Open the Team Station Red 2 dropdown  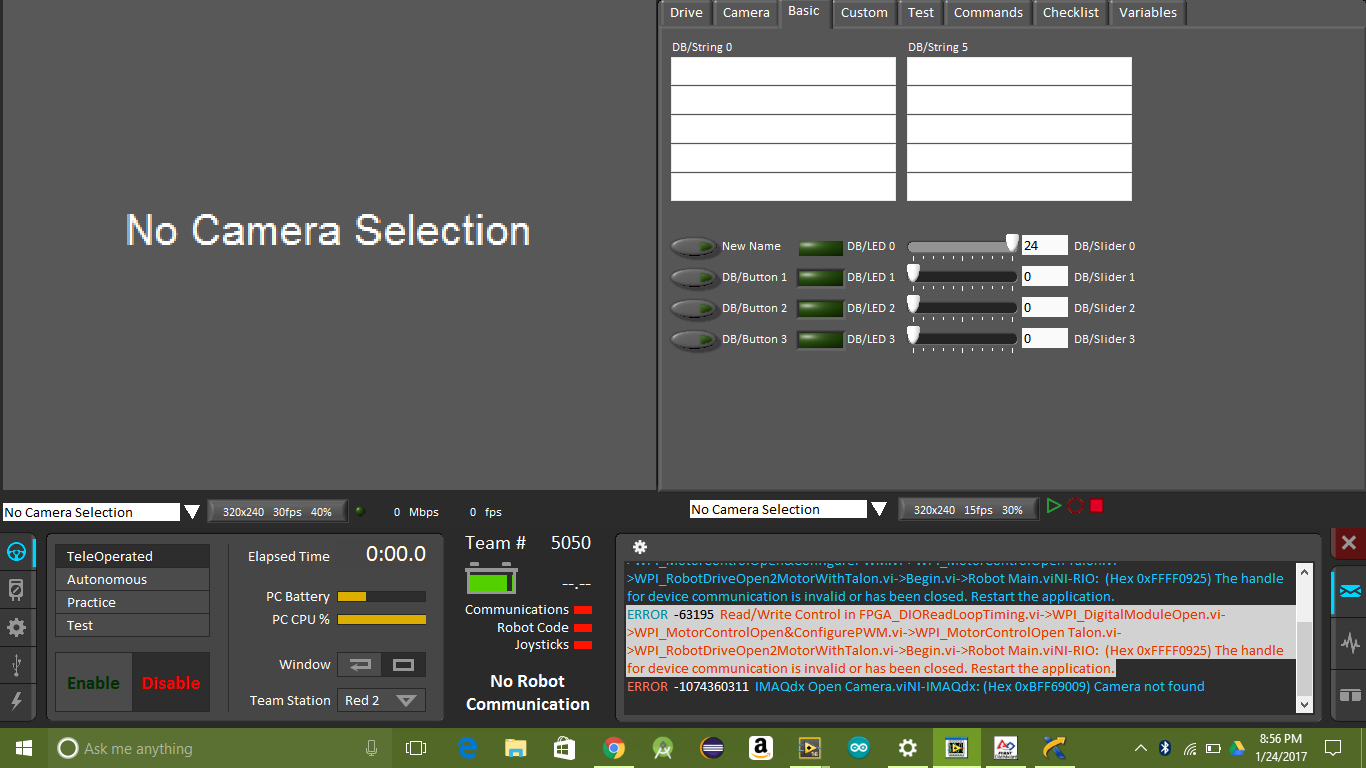(382, 700)
